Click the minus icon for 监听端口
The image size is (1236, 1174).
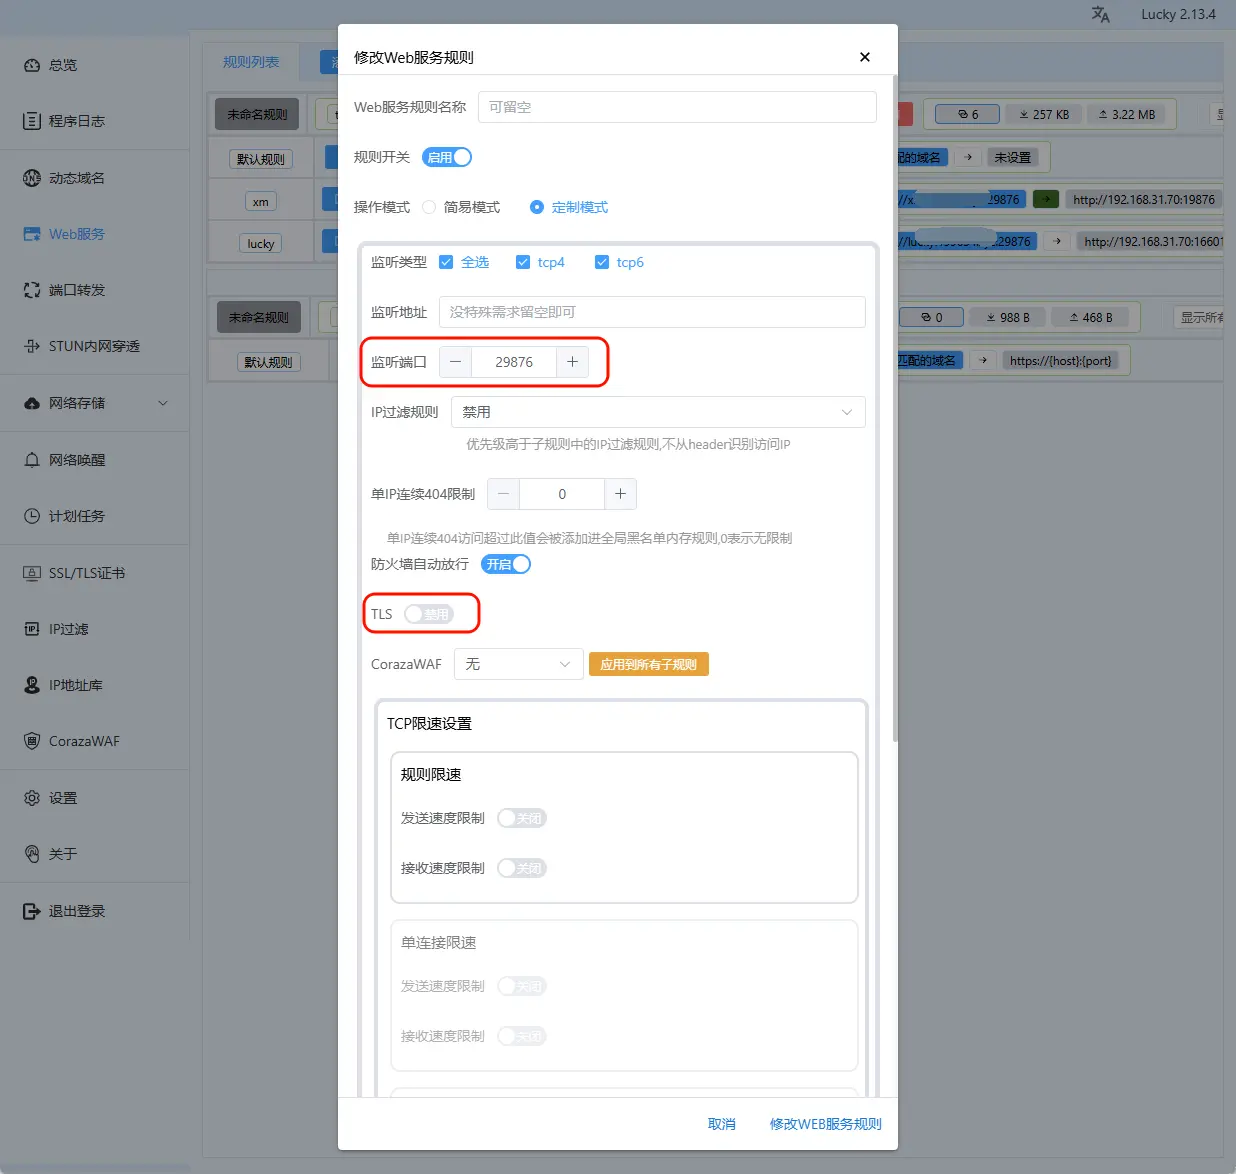pyautogui.click(x=456, y=362)
